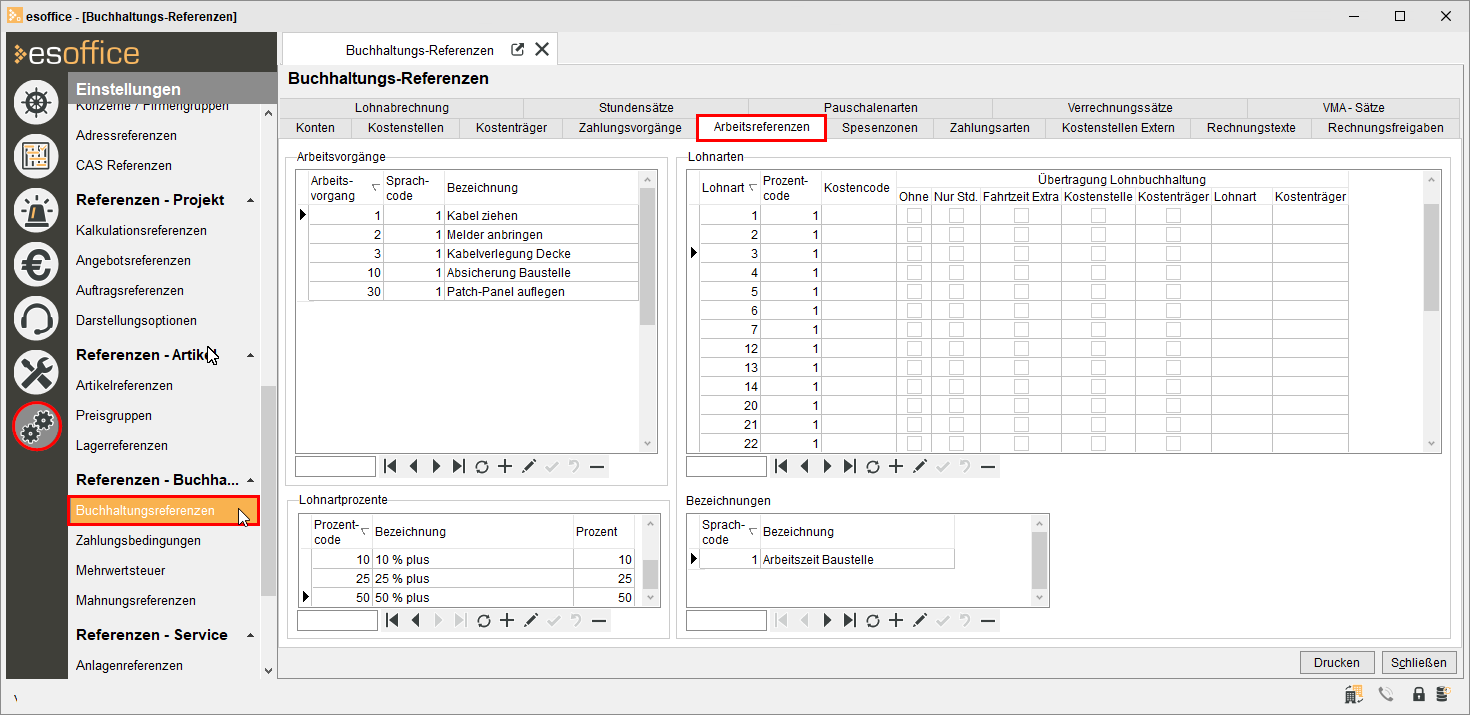Screen dimensions: 1470x715
Task: Pop out the Buchhaltungs-Referenzen tab into a window
Action: (x=517, y=49)
